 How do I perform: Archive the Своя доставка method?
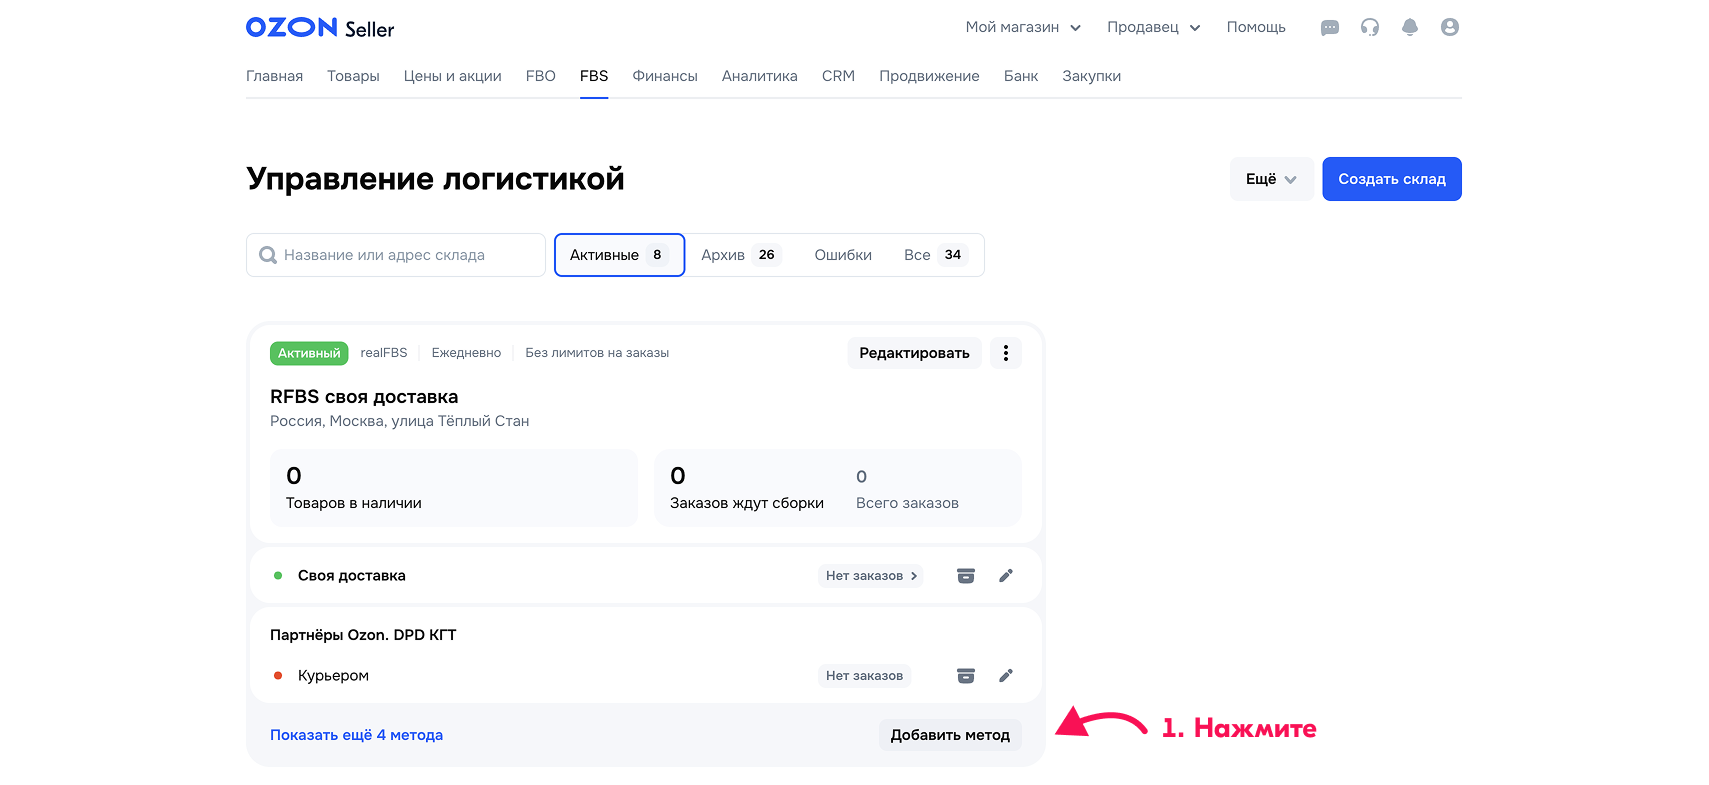[966, 576]
